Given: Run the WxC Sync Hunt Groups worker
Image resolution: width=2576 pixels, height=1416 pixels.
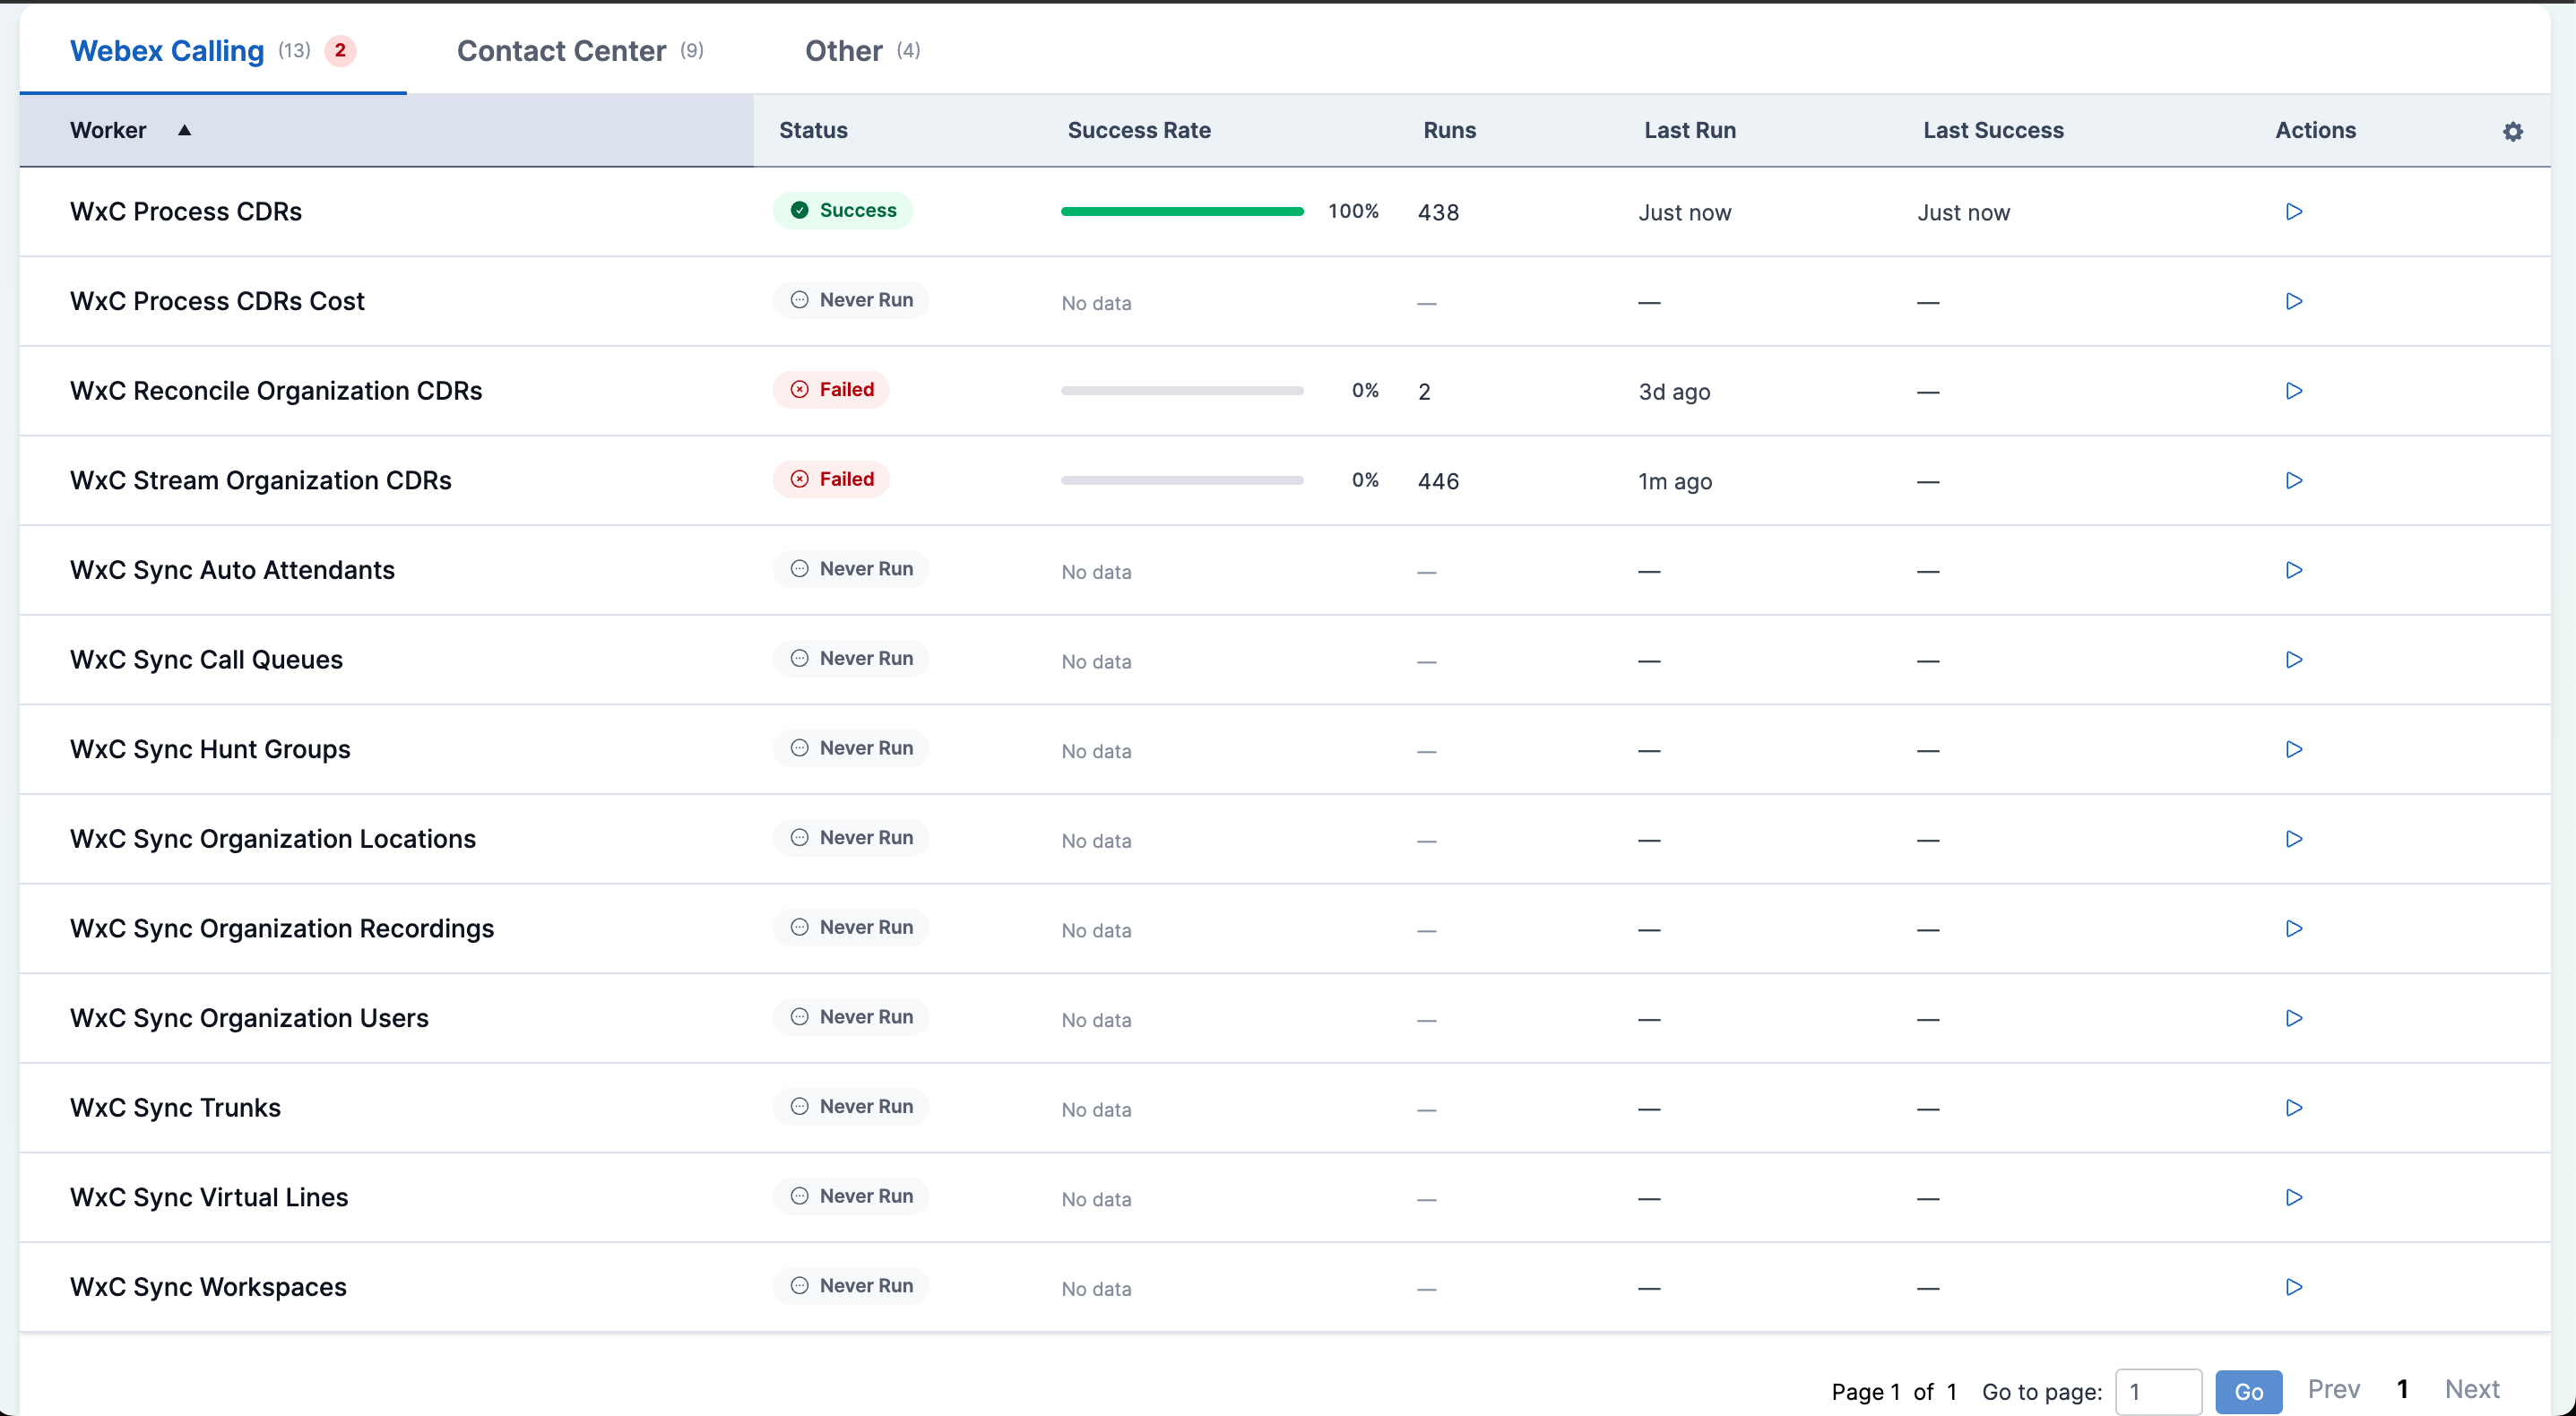Looking at the screenshot, I should 2294,749.
